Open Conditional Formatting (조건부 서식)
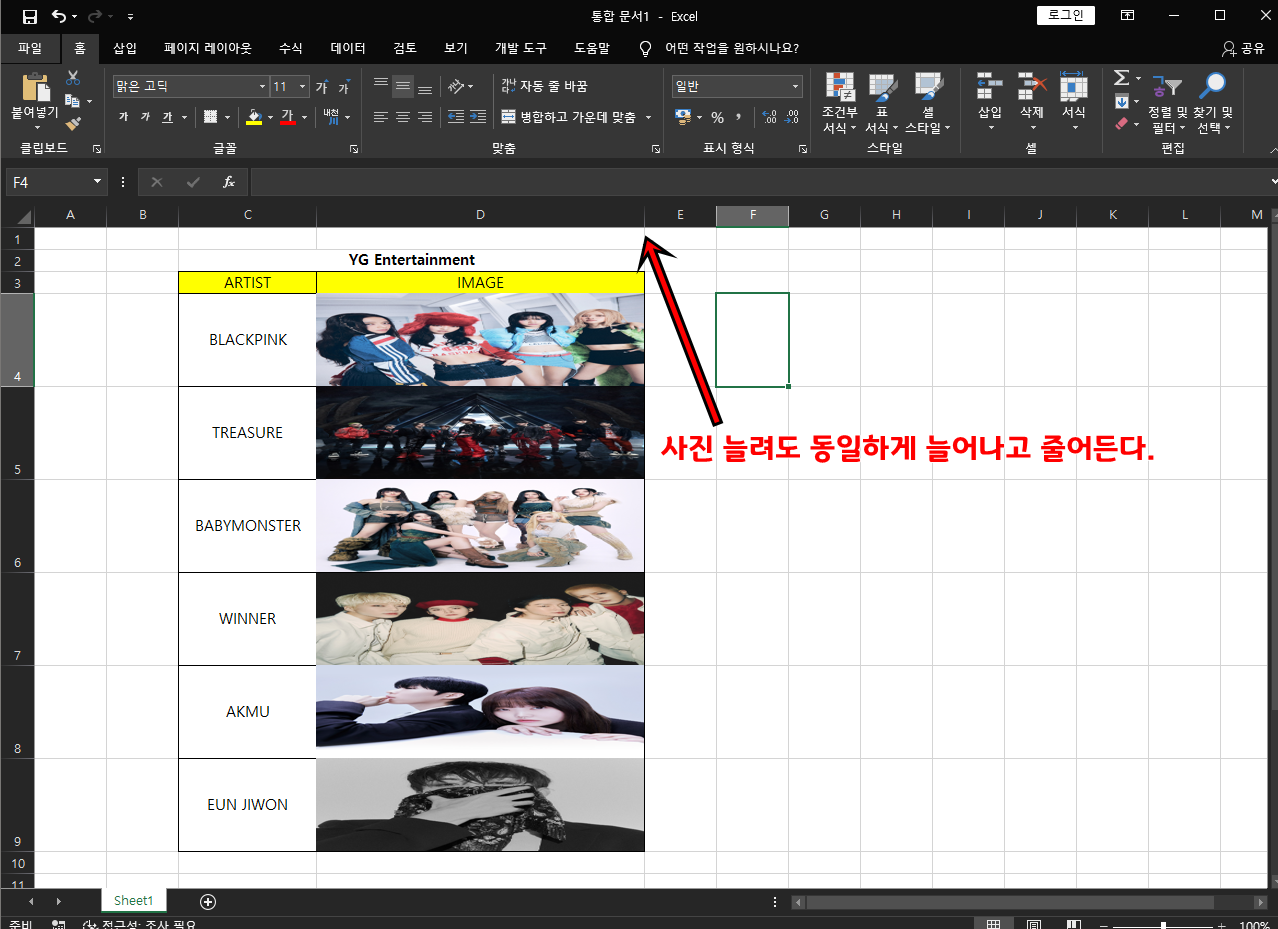The height and width of the screenshot is (929, 1278). tap(839, 103)
